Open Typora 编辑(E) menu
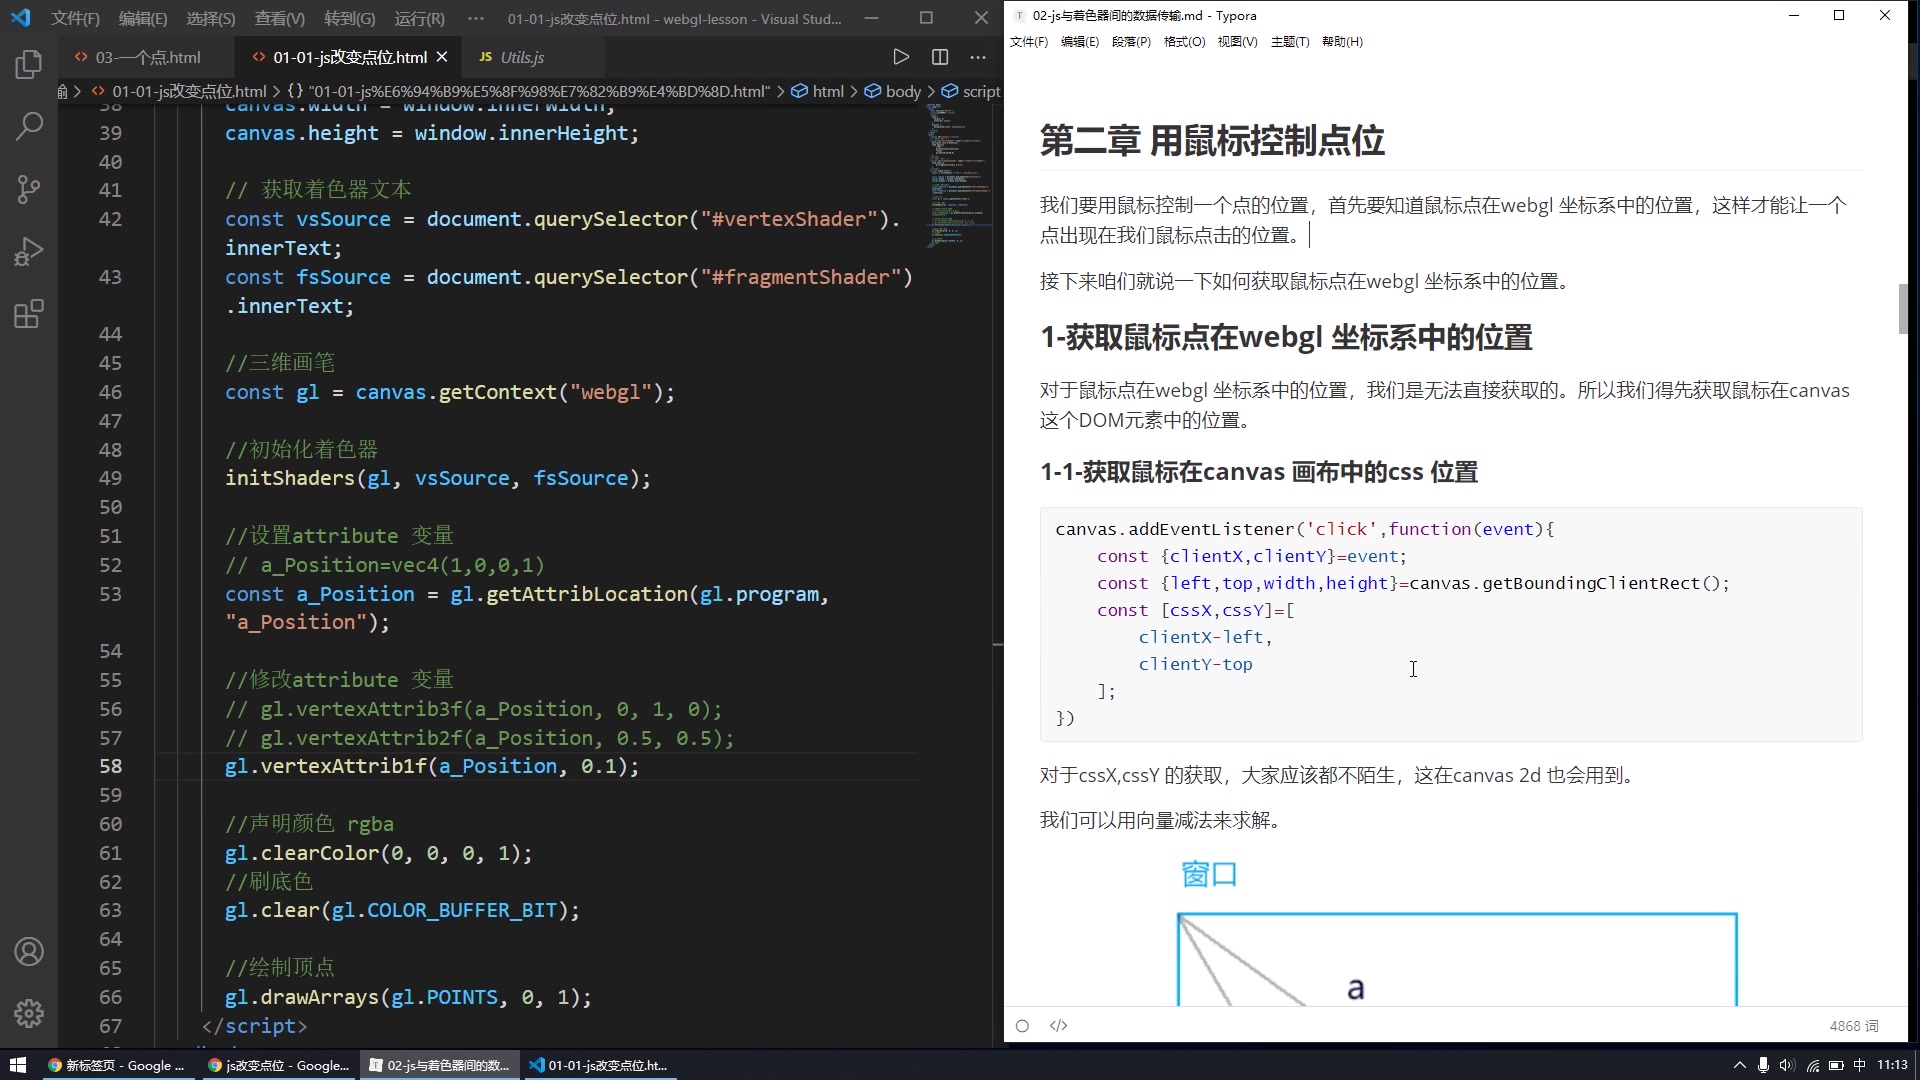This screenshot has height=1080, width=1920. (1080, 41)
